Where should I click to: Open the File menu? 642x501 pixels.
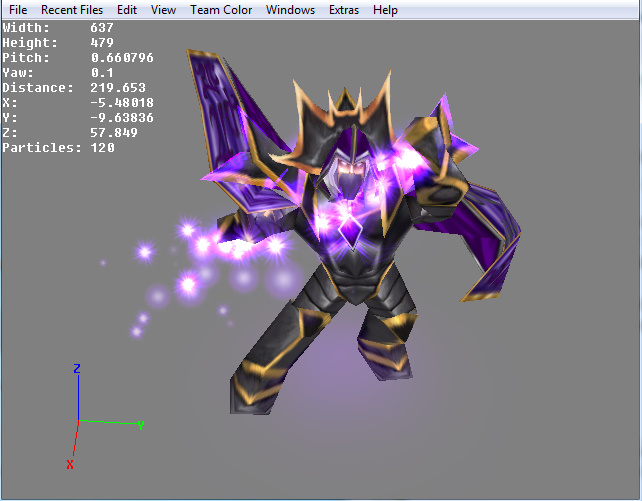pyautogui.click(x=18, y=9)
